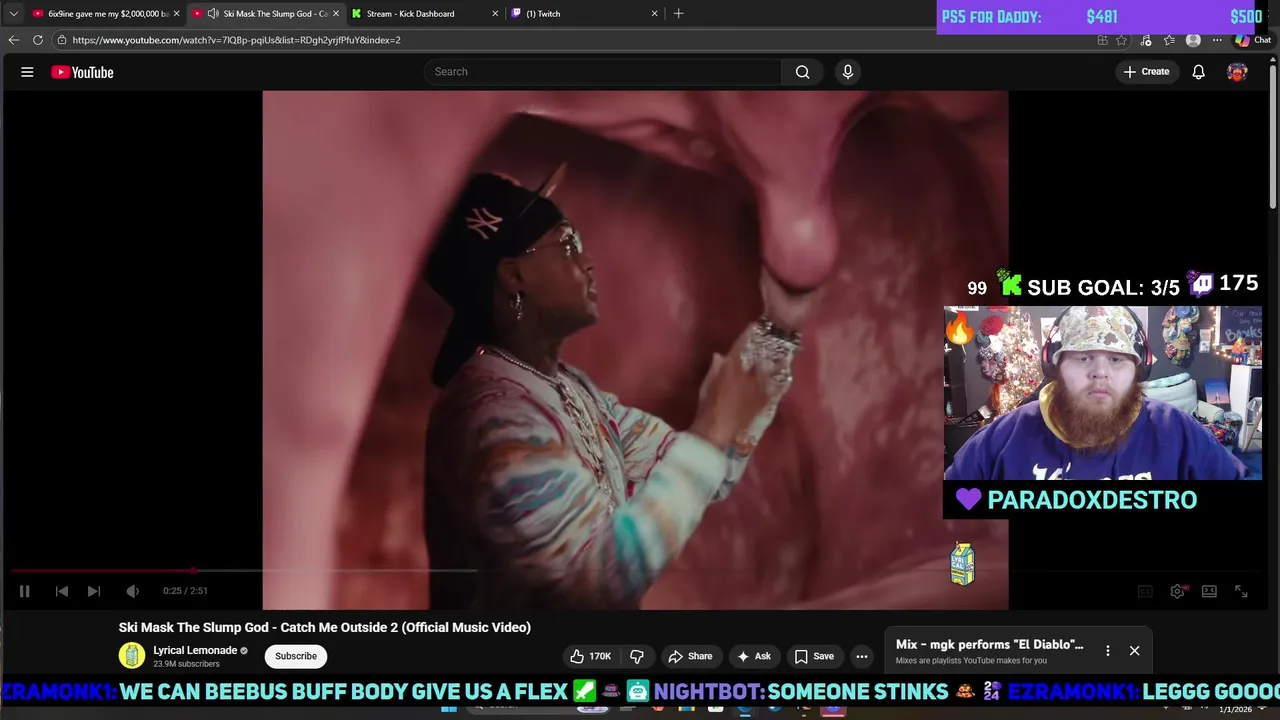Go back in browser history
Viewport: 1280px width, 720px height.
tap(13, 40)
